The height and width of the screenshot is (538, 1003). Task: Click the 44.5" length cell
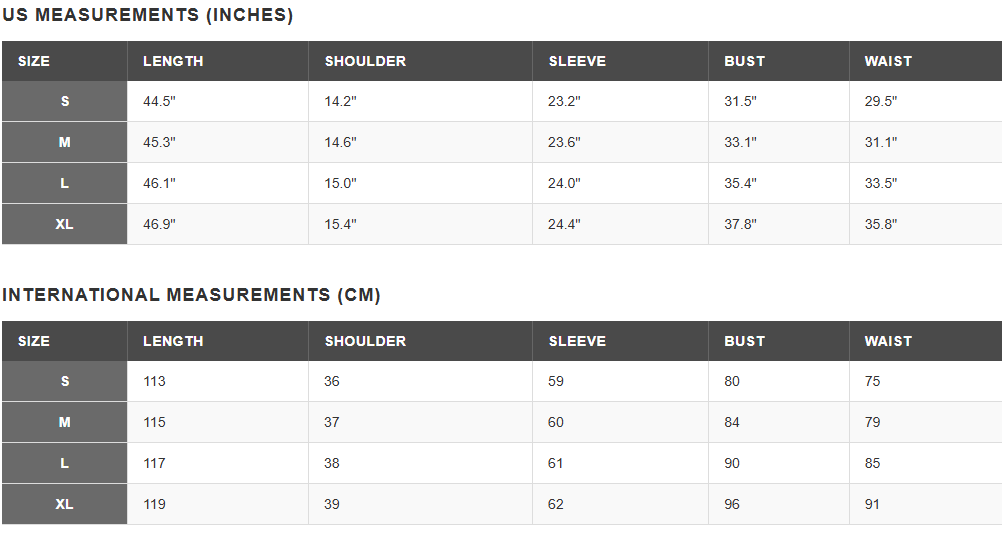(159, 101)
